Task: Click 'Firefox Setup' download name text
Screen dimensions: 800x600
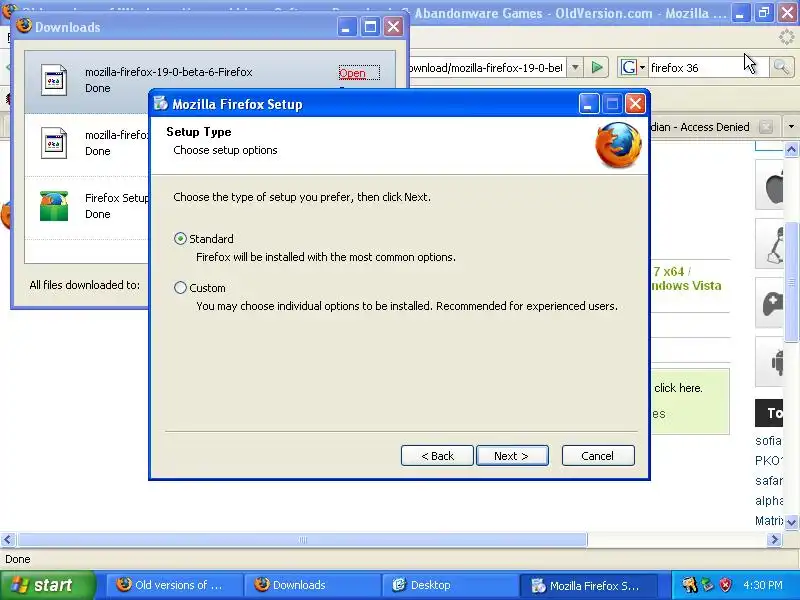Action: point(117,198)
